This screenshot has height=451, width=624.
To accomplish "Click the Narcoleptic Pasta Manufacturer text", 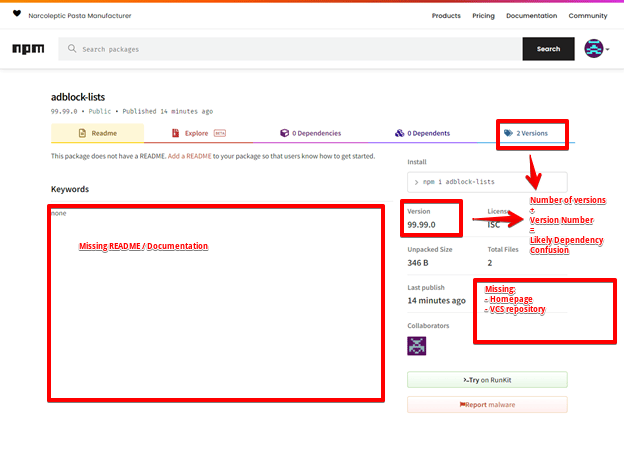I will [80, 16].
